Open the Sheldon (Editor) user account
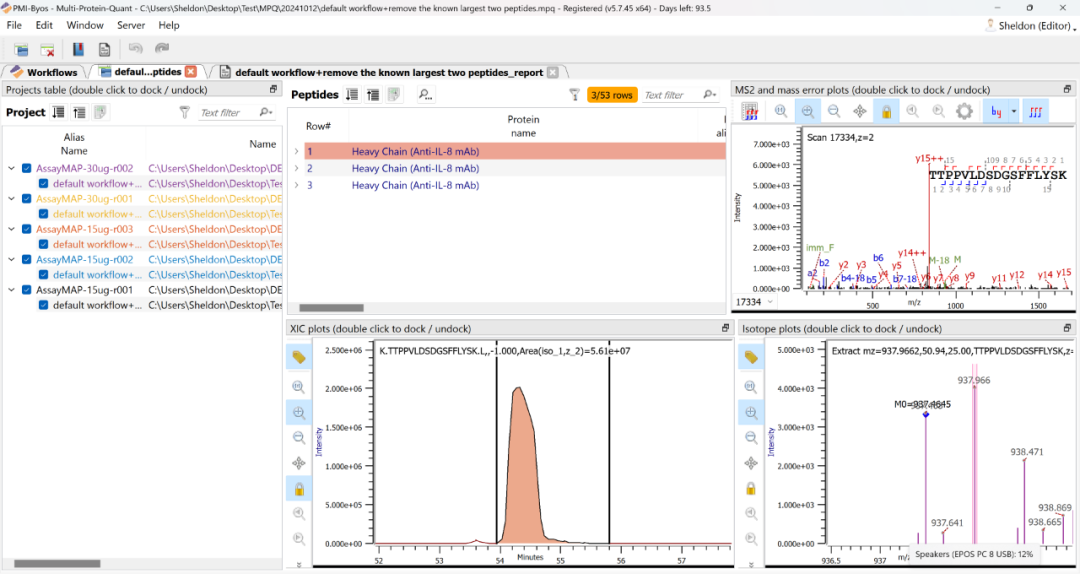Screen dimensions: 1080x574 click(x=1034, y=26)
